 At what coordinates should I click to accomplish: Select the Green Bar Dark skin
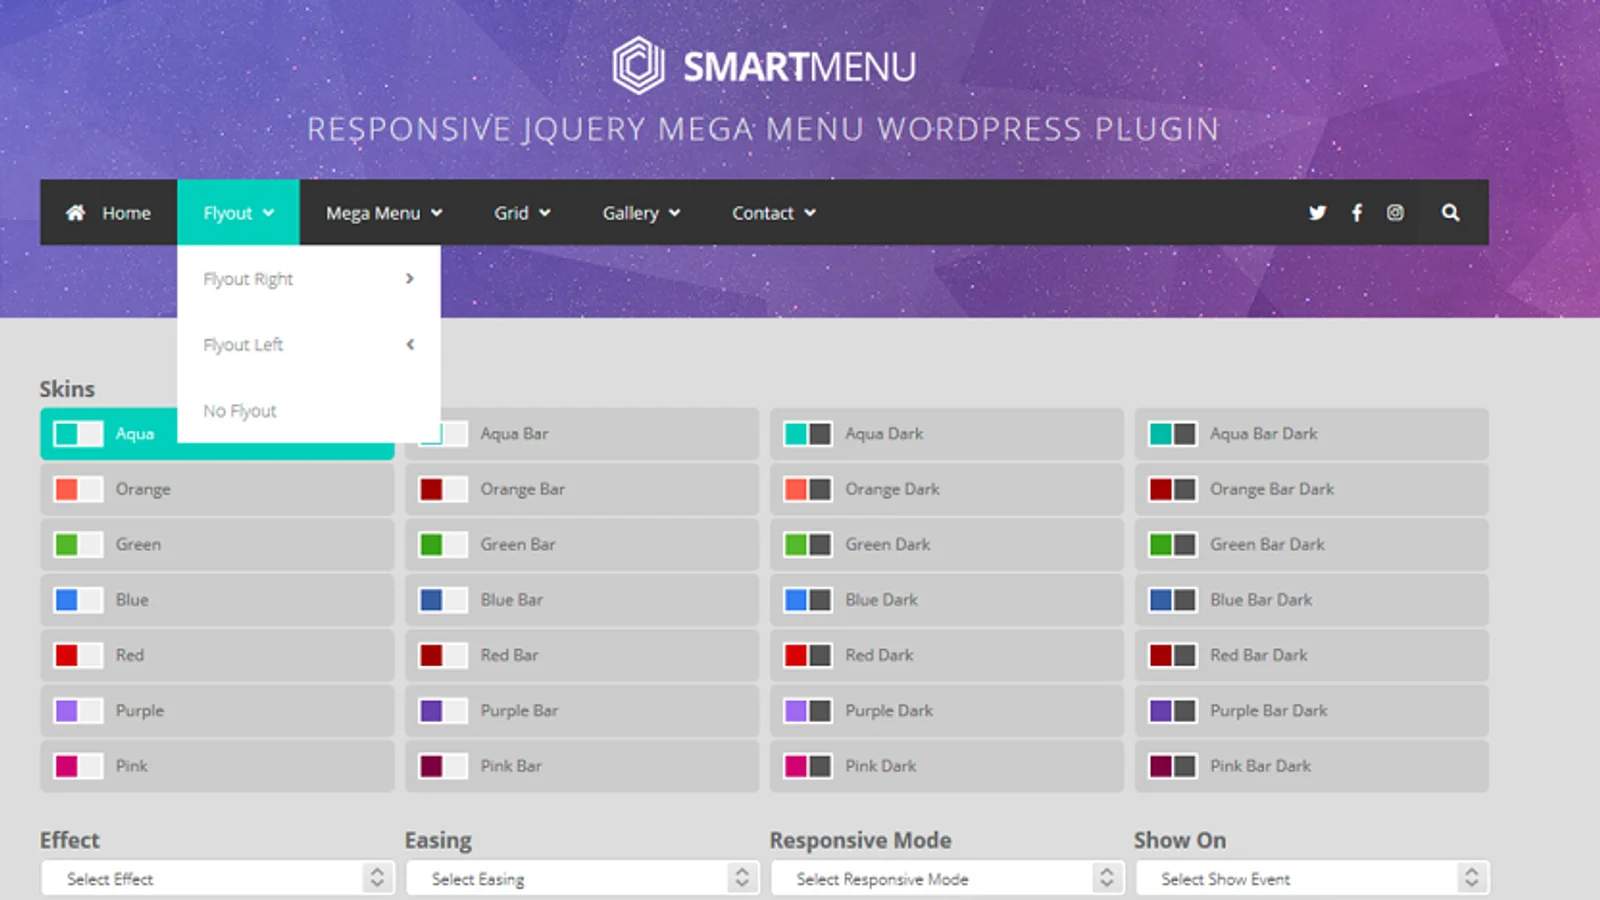[1312, 544]
